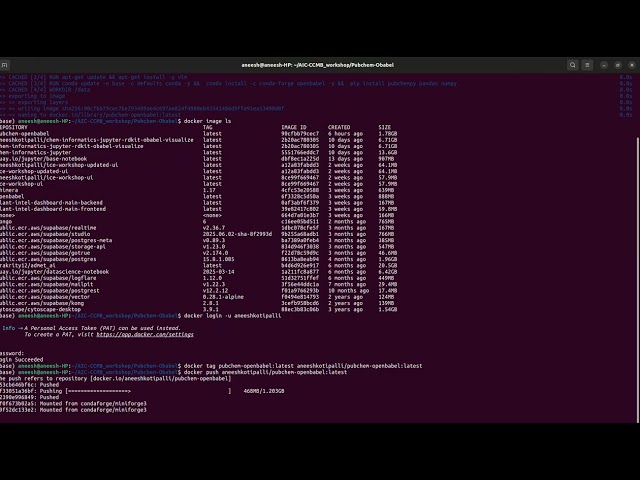The width and height of the screenshot is (640, 480).
Task: Click the 'Login Succeeded' message
Action: click(22, 360)
